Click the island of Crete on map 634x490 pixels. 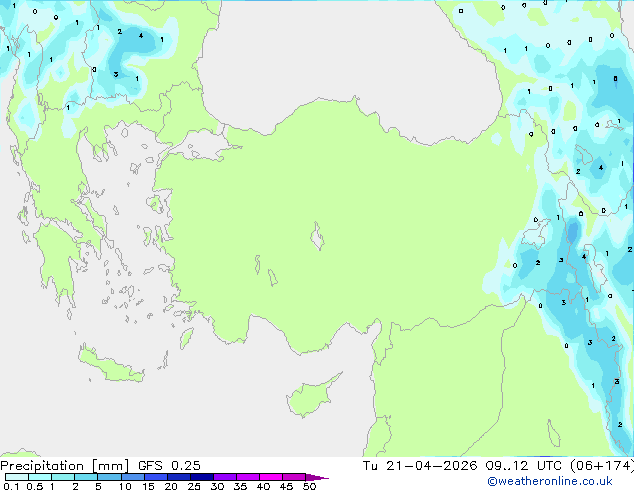click(x=109, y=366)
